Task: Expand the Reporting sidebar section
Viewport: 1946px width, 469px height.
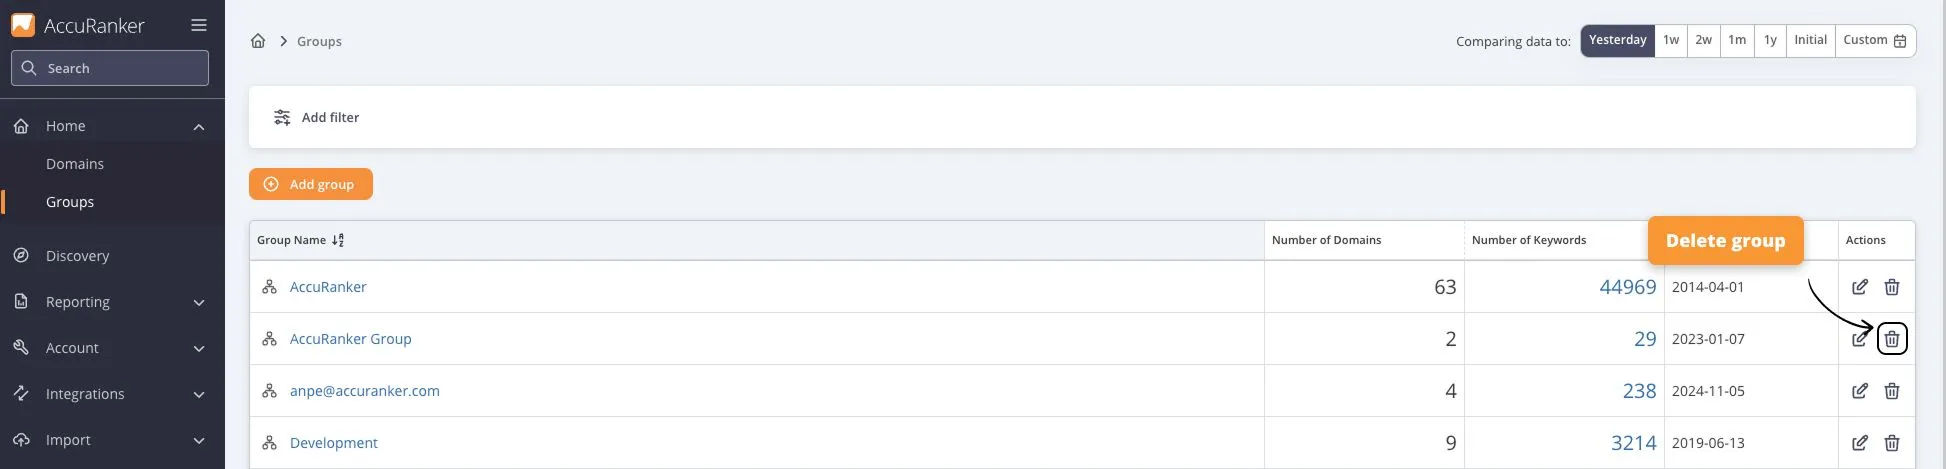Action: point(198,302)
